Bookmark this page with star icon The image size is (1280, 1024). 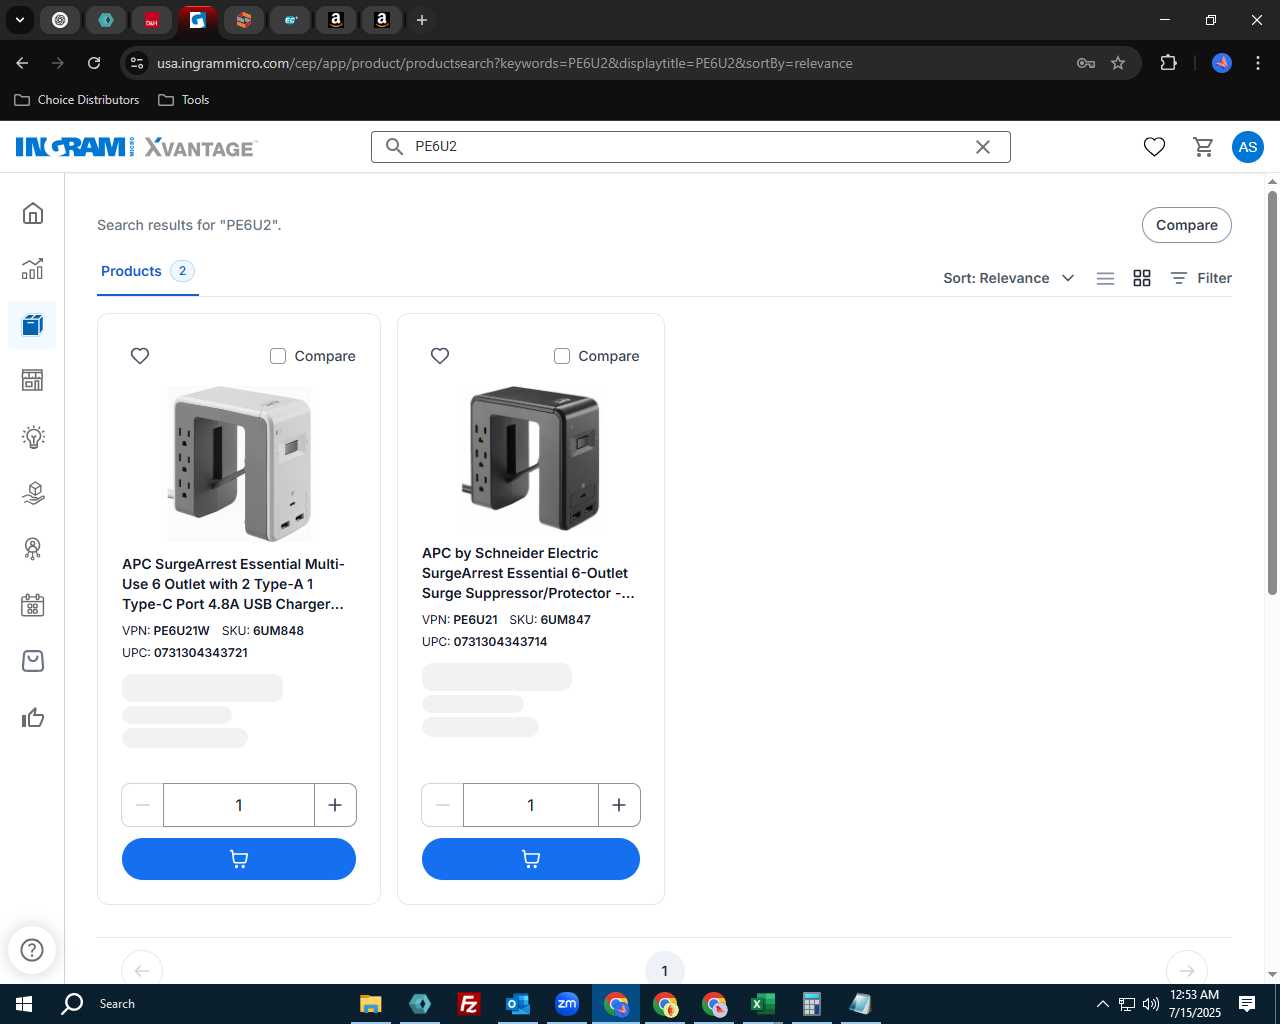tap(1118, 63)
